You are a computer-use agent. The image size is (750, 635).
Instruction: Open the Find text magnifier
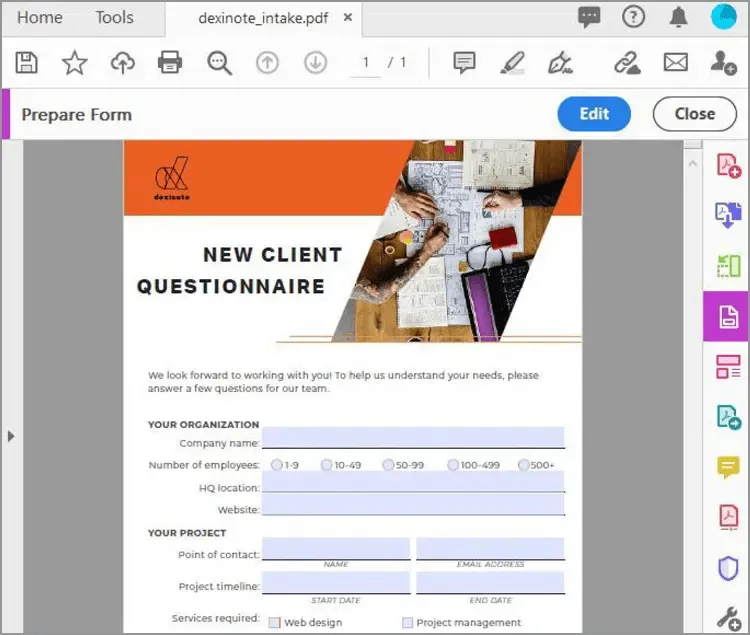219,63
